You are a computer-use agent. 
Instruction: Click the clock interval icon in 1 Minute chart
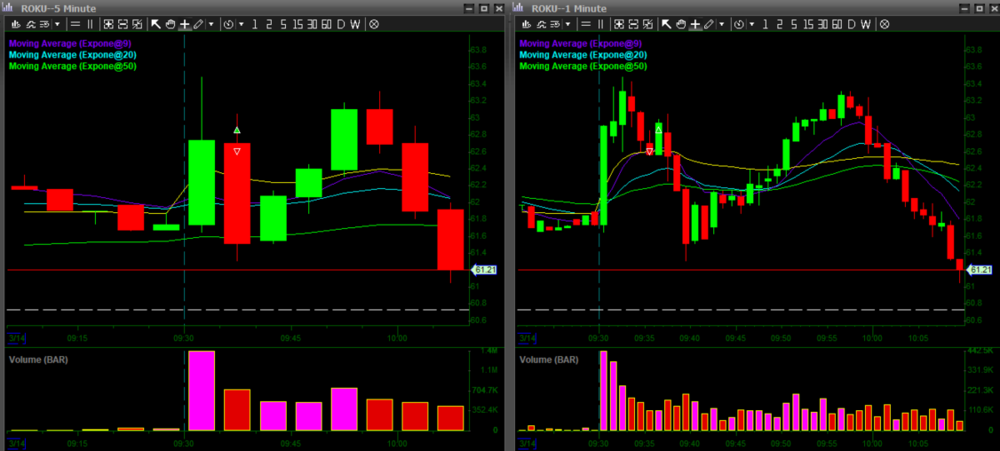click(738, 23)
